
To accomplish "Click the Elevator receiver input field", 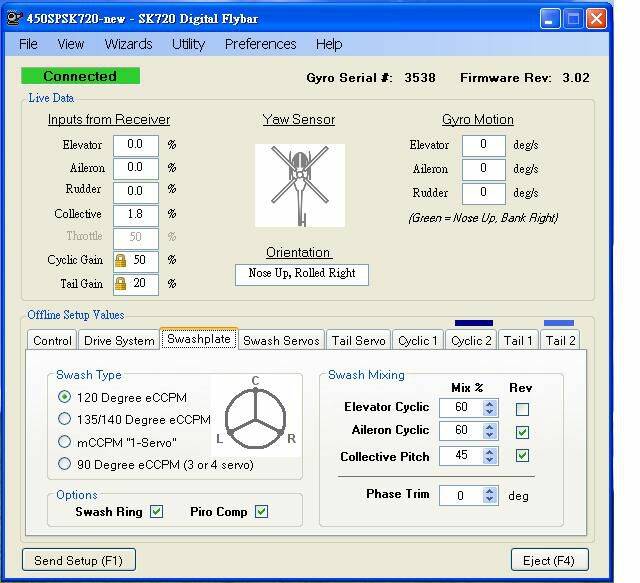I will 136,145.
